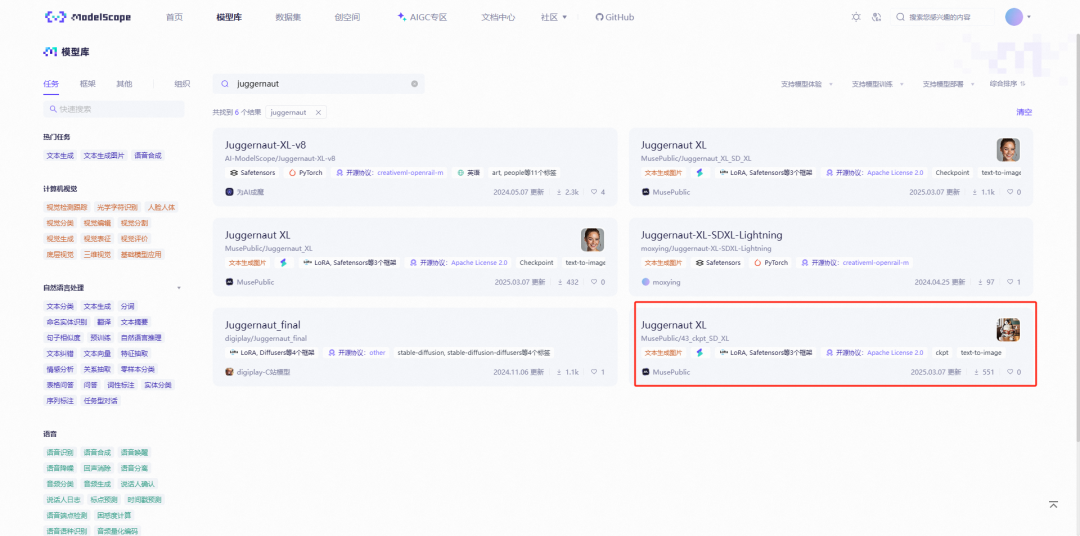1080x536 pixels.
Task: Select the 视觉分割 task filter
Action: coord(134,223)
